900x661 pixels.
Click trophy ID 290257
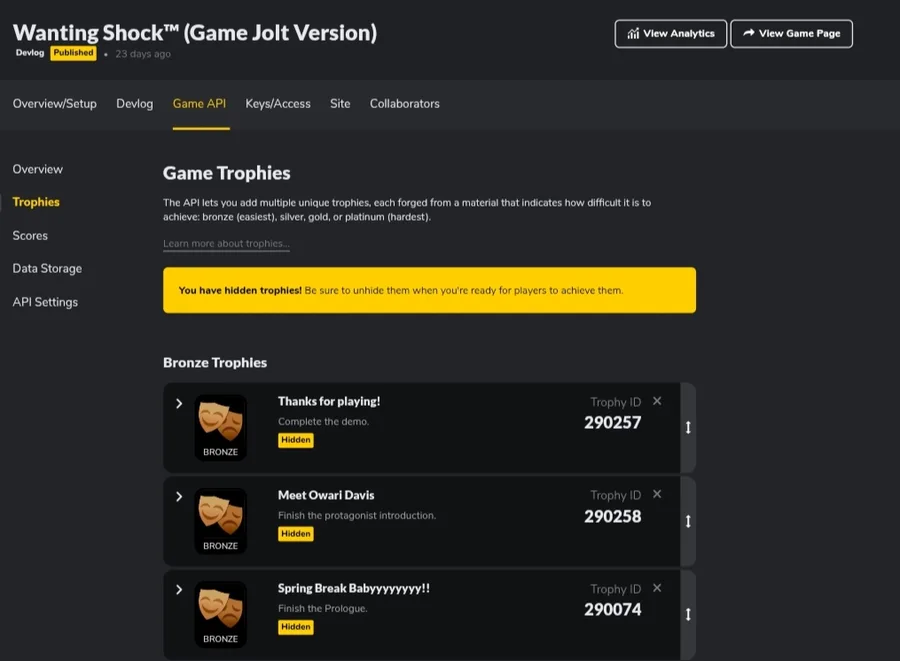[612, 423]
